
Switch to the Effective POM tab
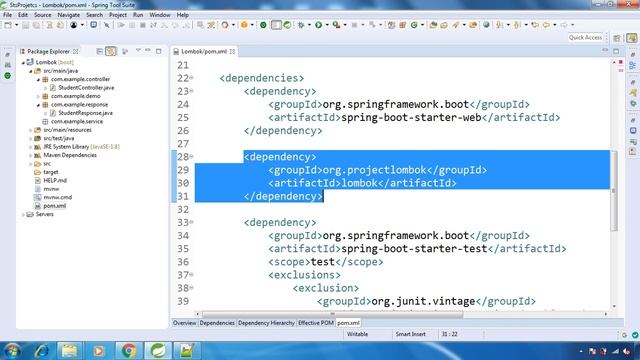[316, 323]
